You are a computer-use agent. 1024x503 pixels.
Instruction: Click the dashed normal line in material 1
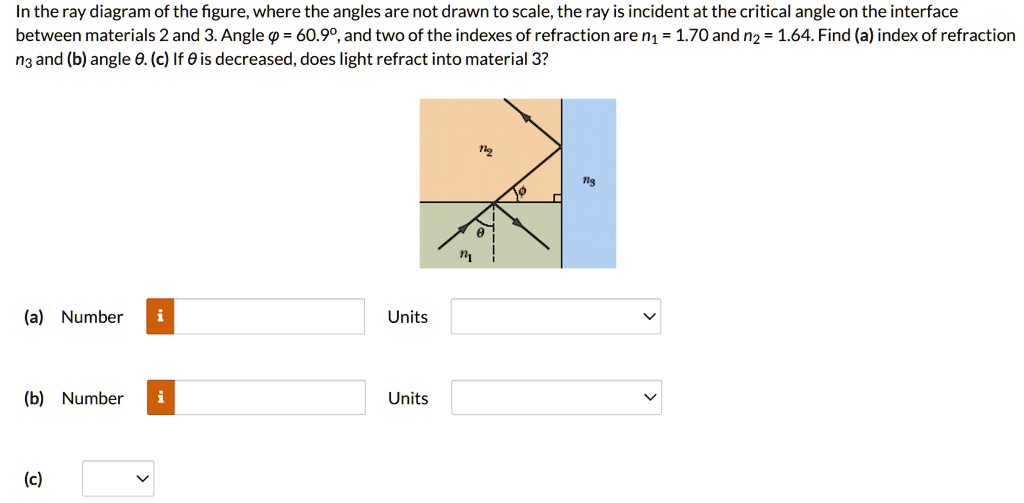[x=494, y=236]
